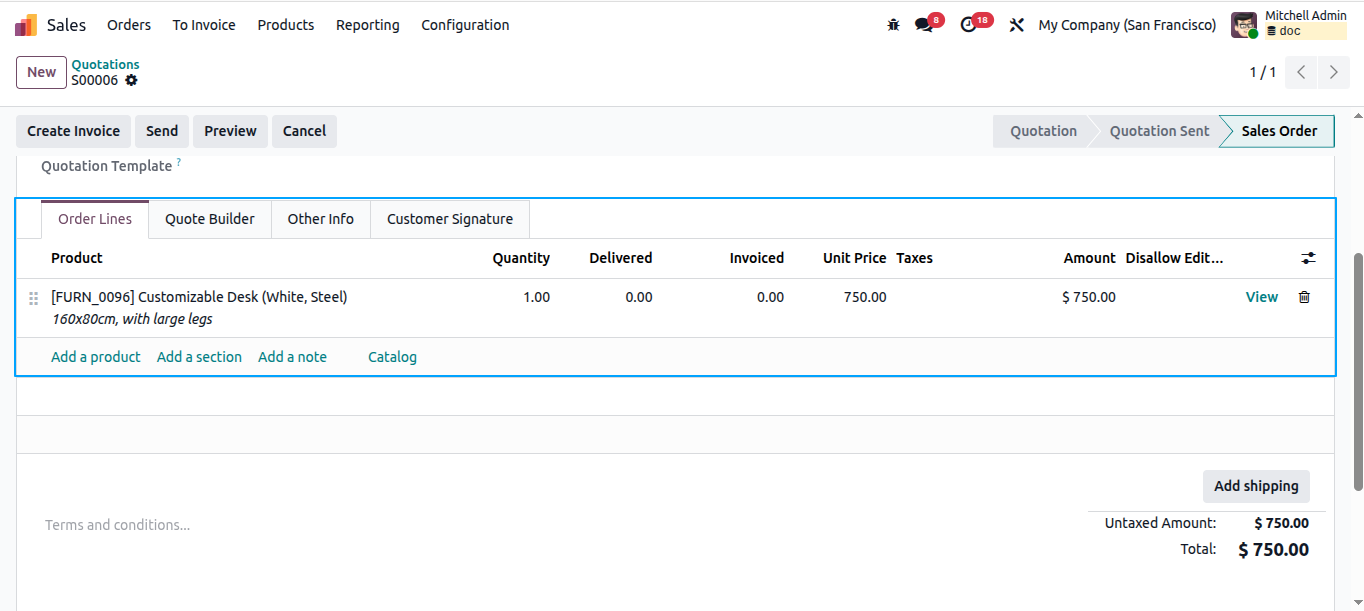Click the unit price cell 750.00

pyautogui.click(x=865, y=297)
